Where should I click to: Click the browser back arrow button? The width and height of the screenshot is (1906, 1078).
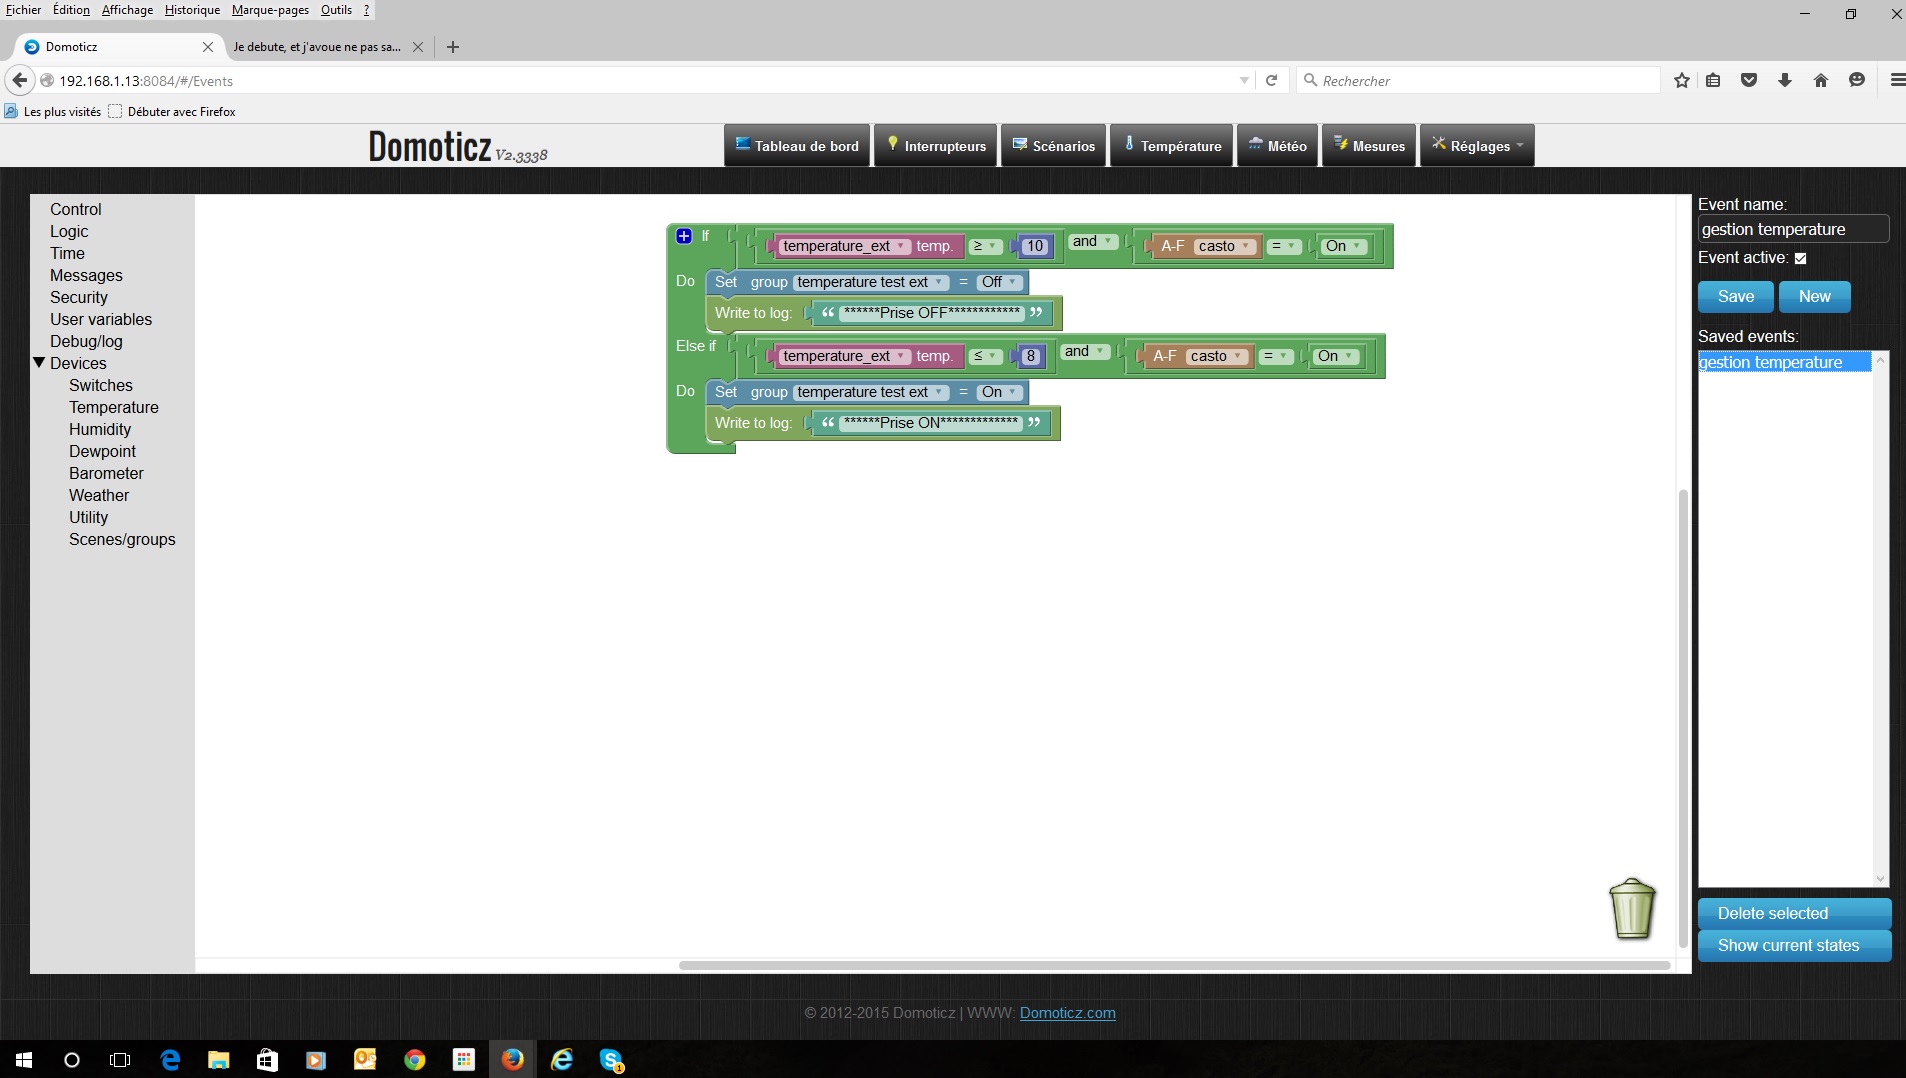pyautogui.click(x=19, y=80)
